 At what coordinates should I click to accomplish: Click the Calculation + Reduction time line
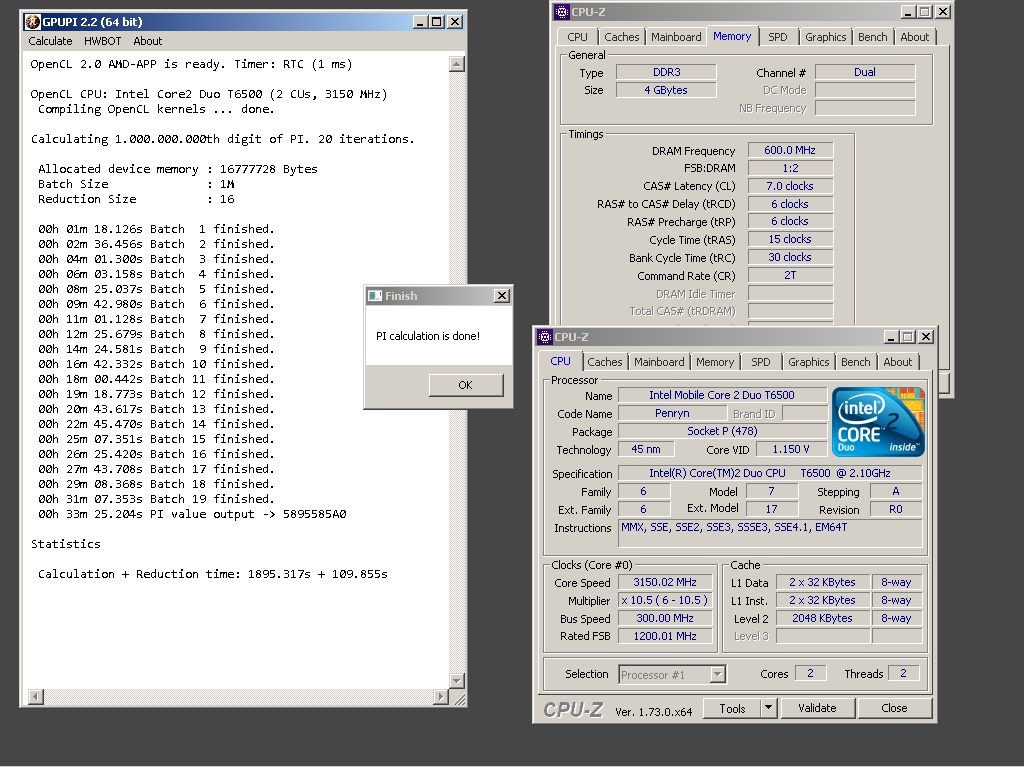click(213, 575)
